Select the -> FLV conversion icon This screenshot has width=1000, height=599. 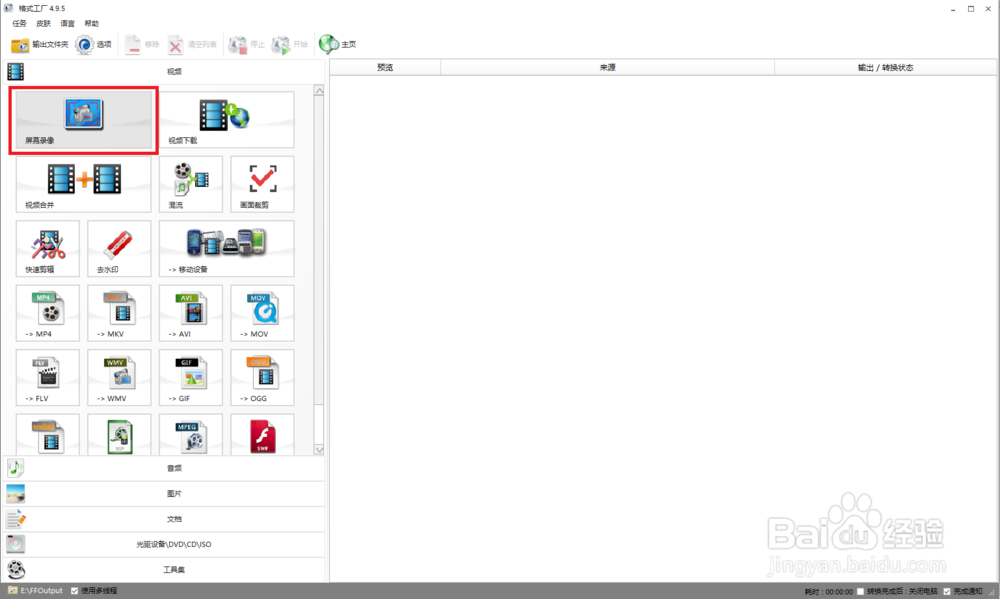coord(48,378)
